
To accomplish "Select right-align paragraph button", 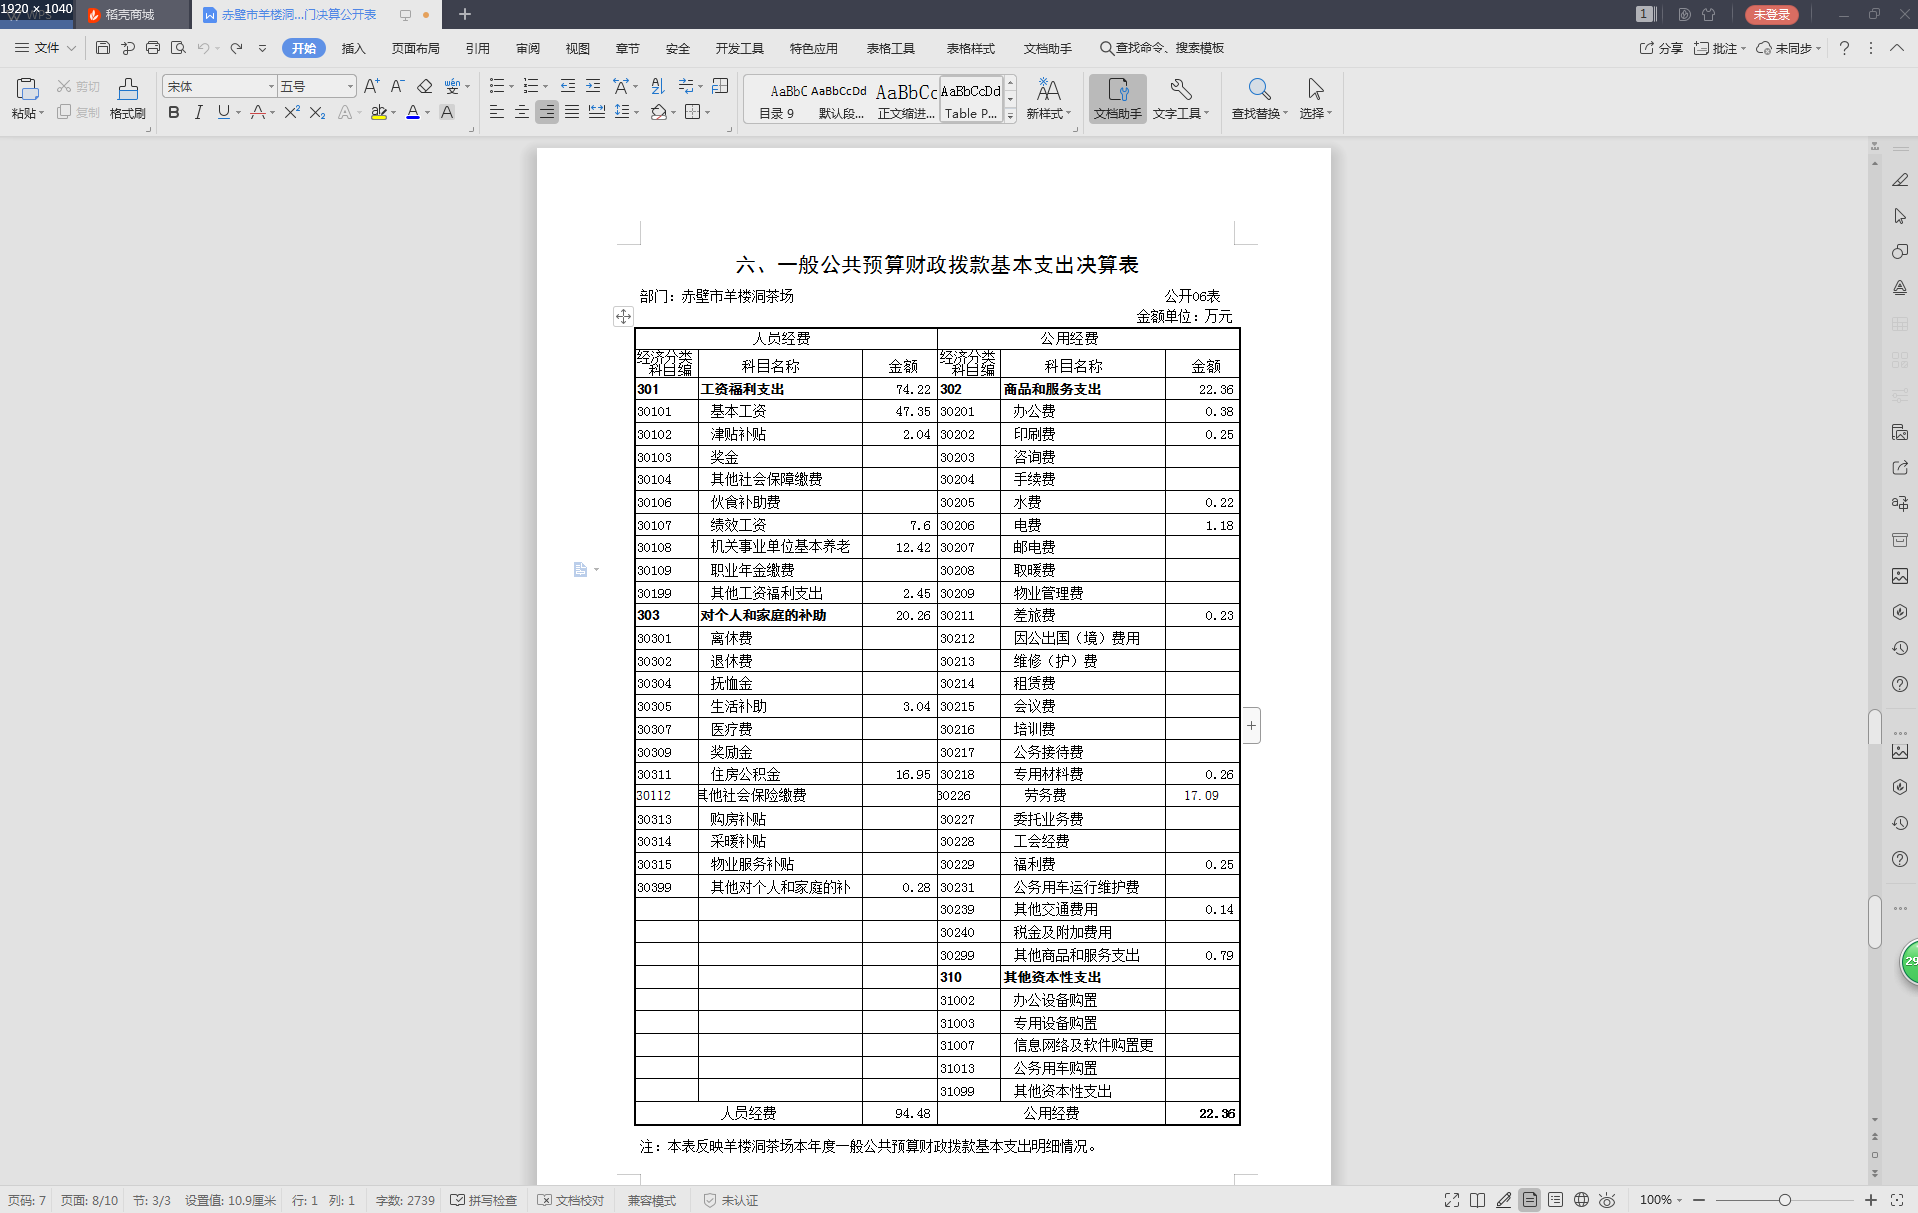I will point(546,113).
